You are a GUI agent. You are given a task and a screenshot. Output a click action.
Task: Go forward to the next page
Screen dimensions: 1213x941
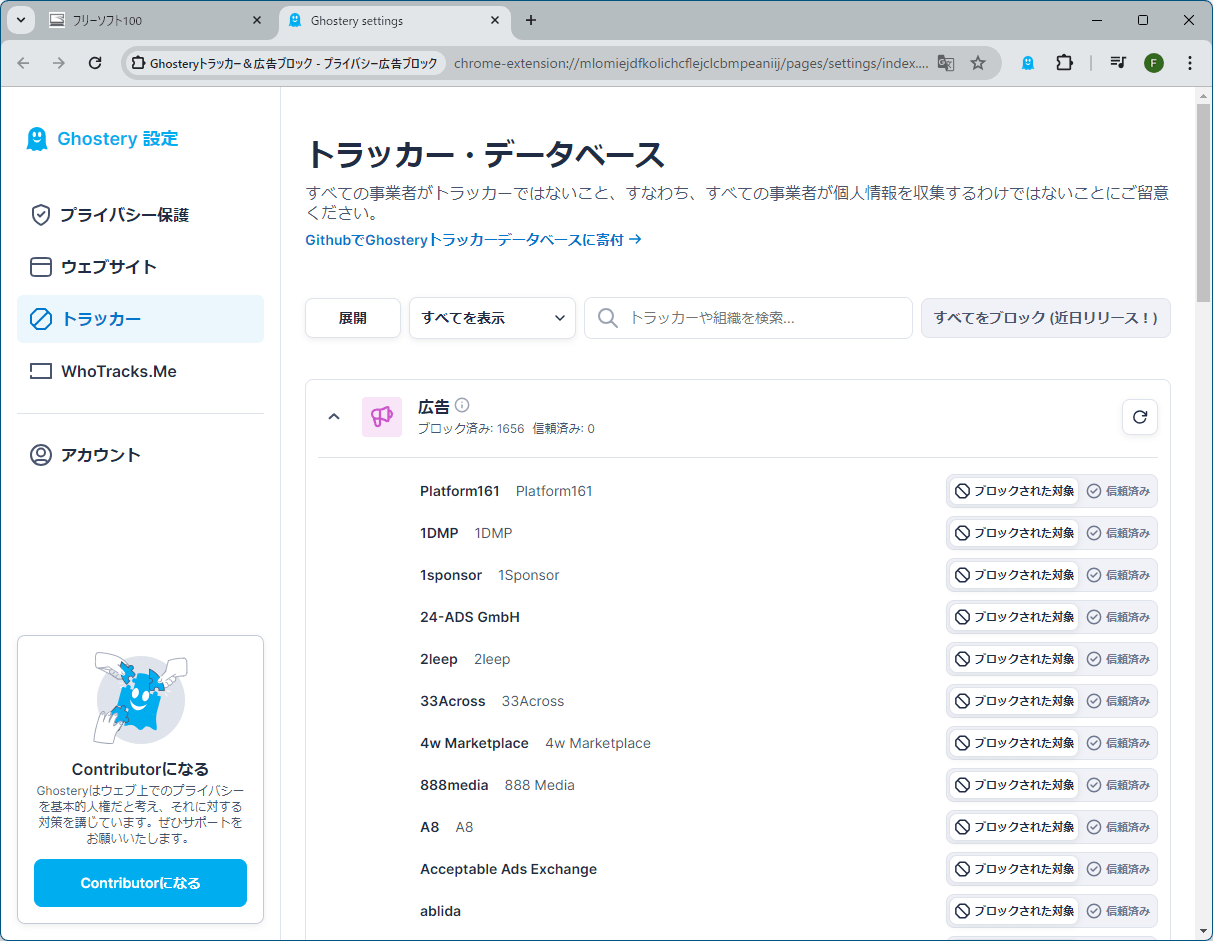[59, 63]
